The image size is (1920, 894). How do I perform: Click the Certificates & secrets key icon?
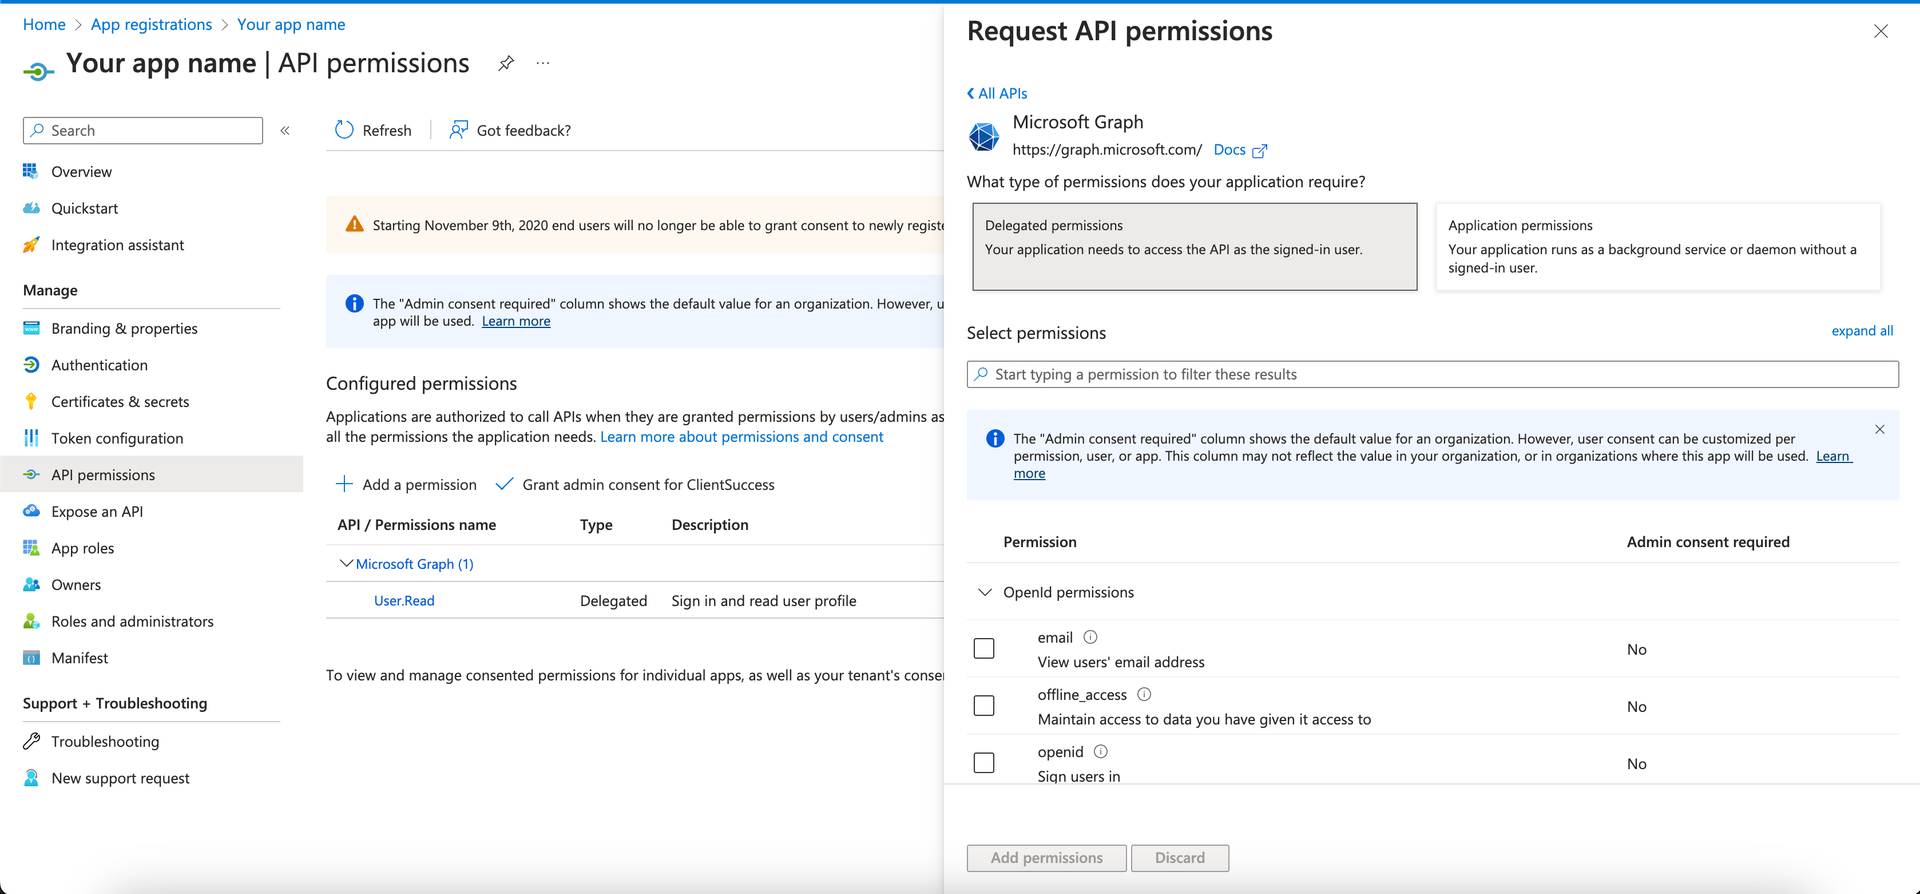coord(31,401)
